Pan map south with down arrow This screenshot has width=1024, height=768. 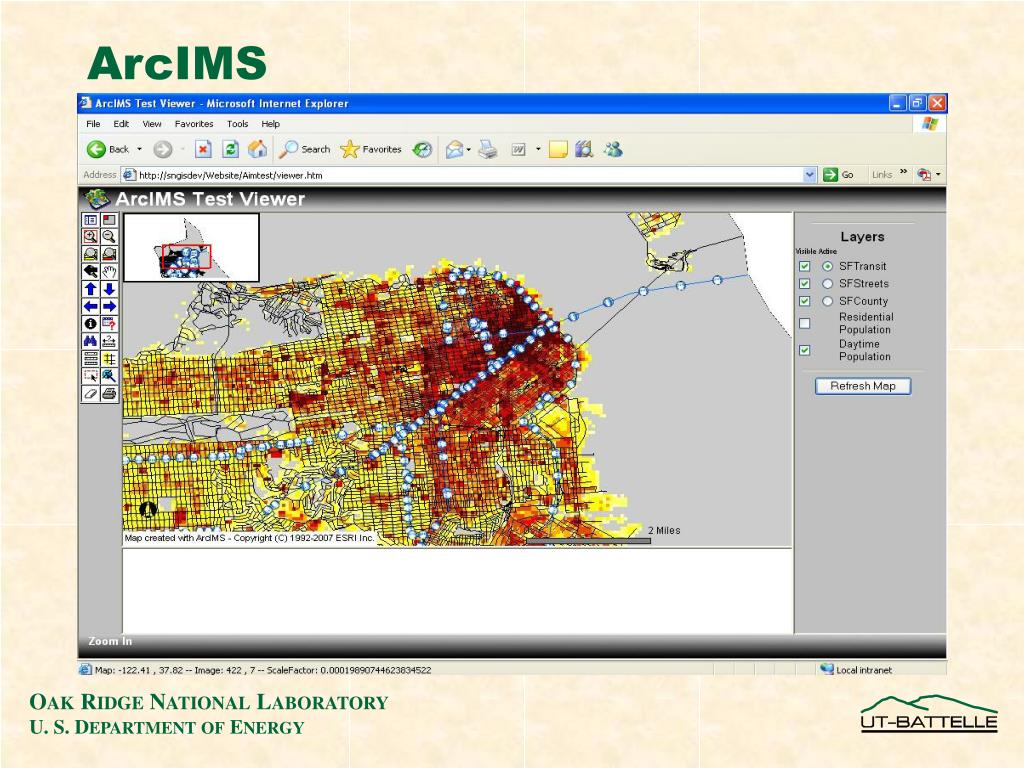109,289
